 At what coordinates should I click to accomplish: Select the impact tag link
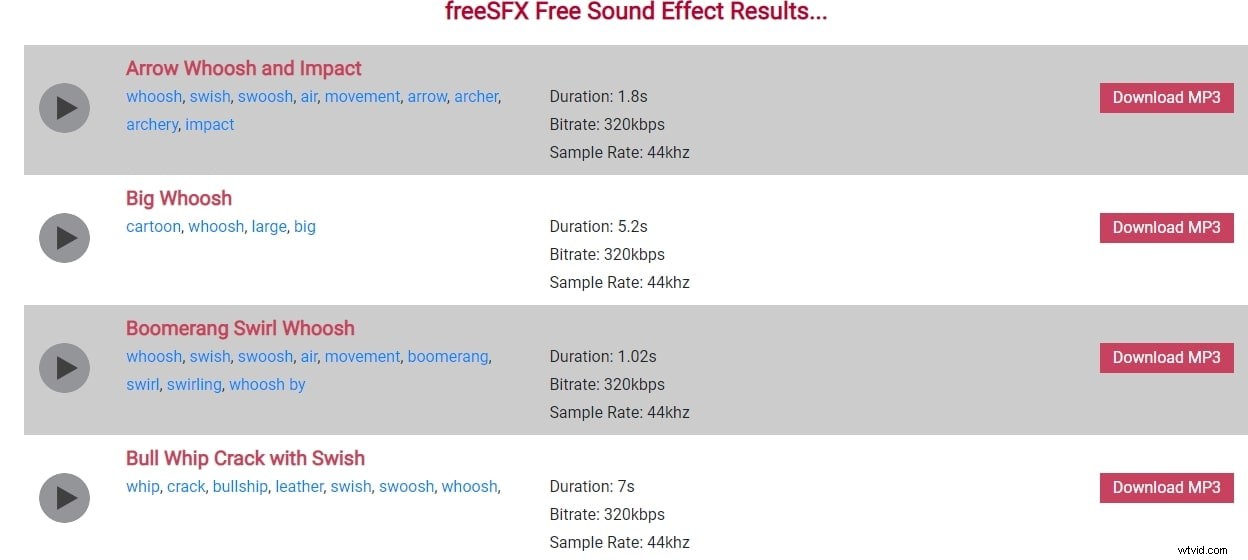click(210, 125)
